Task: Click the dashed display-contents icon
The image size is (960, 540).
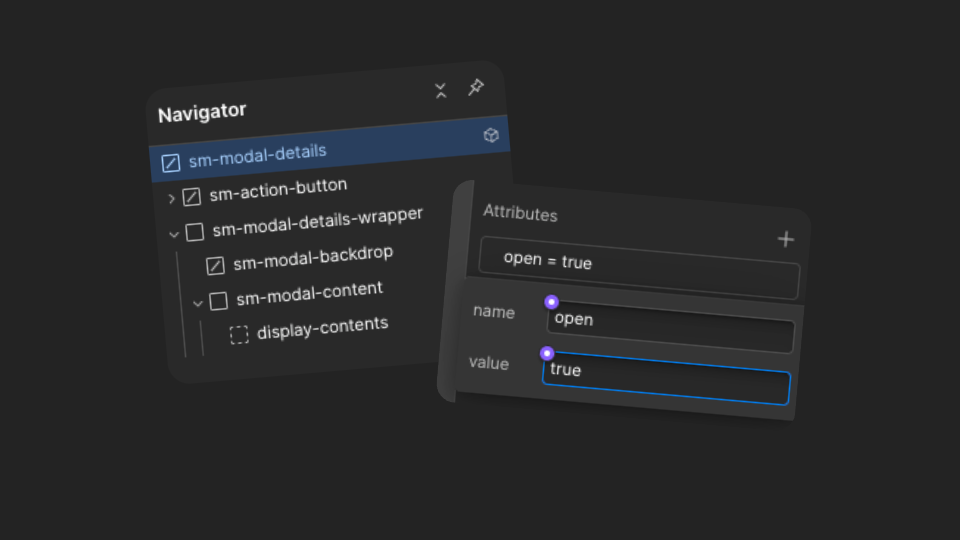Action: pos(239,334)
